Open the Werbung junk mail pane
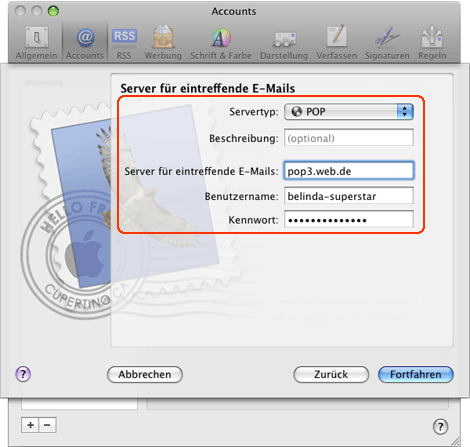This screenshot has width=470, height=447. tap(163, 43)
